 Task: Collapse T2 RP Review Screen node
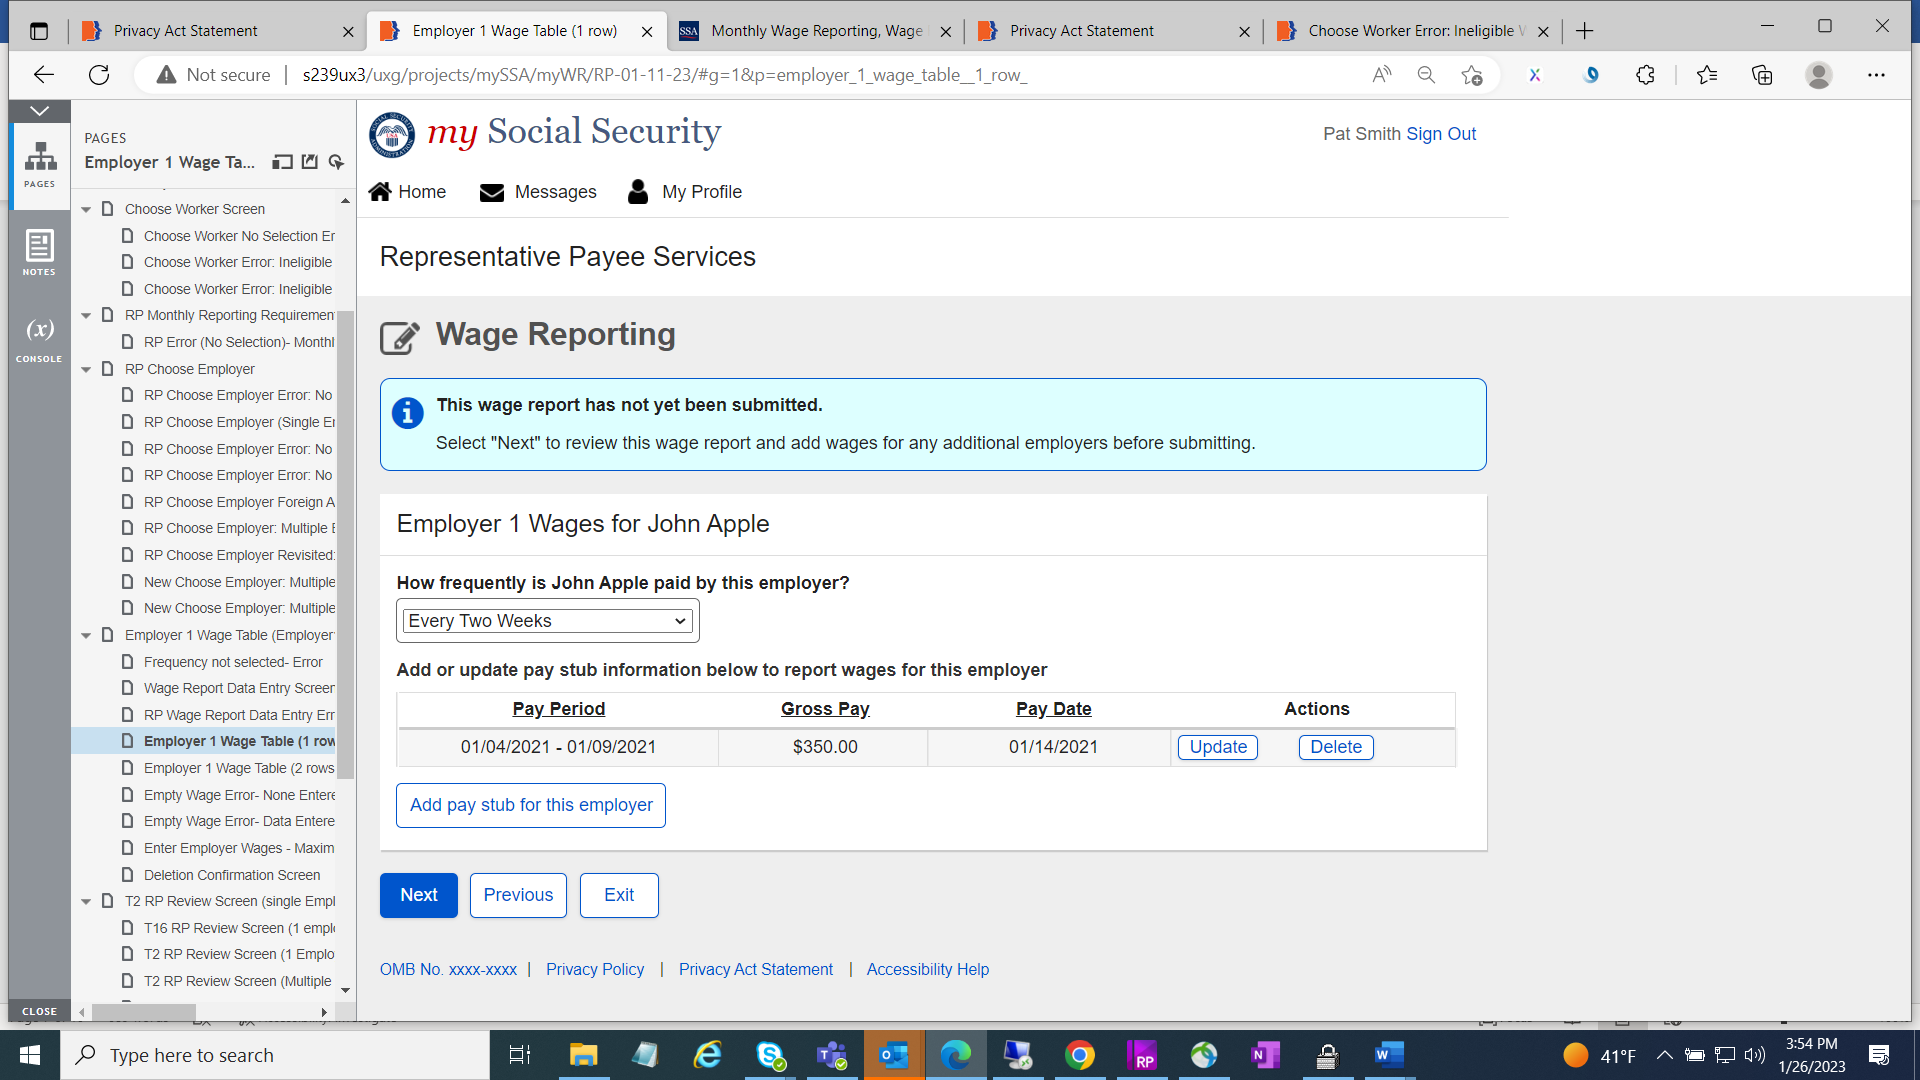pyautogui.click(x=87, y=901)
